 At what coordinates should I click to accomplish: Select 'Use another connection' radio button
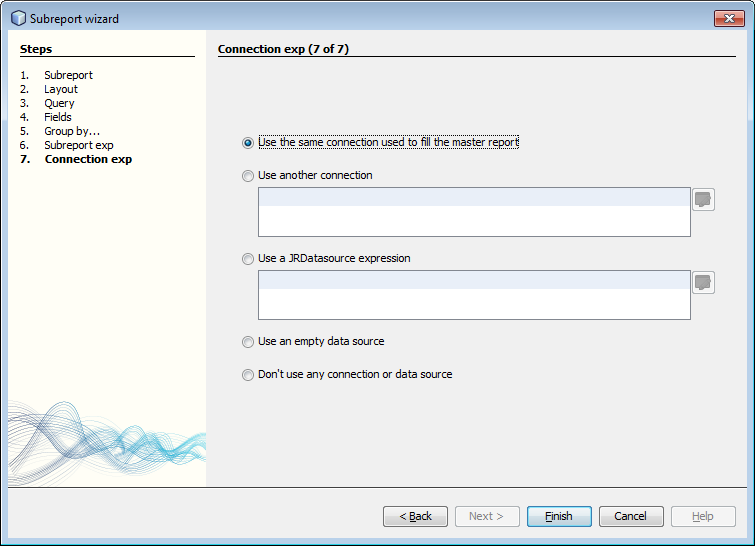pos(248,176)
